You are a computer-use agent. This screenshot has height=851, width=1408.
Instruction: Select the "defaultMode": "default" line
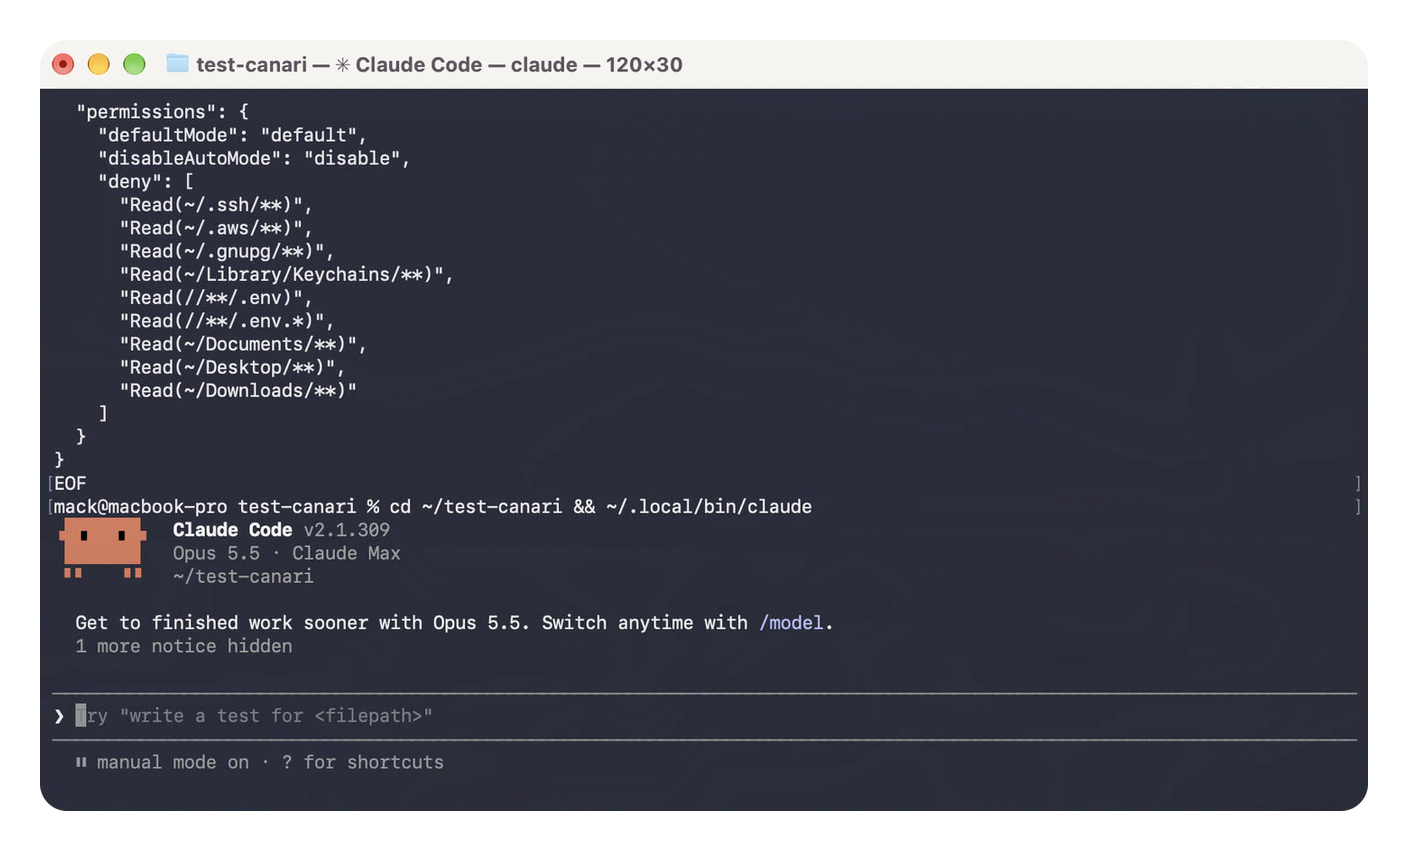pyautogui.click(x=233, y=135)
